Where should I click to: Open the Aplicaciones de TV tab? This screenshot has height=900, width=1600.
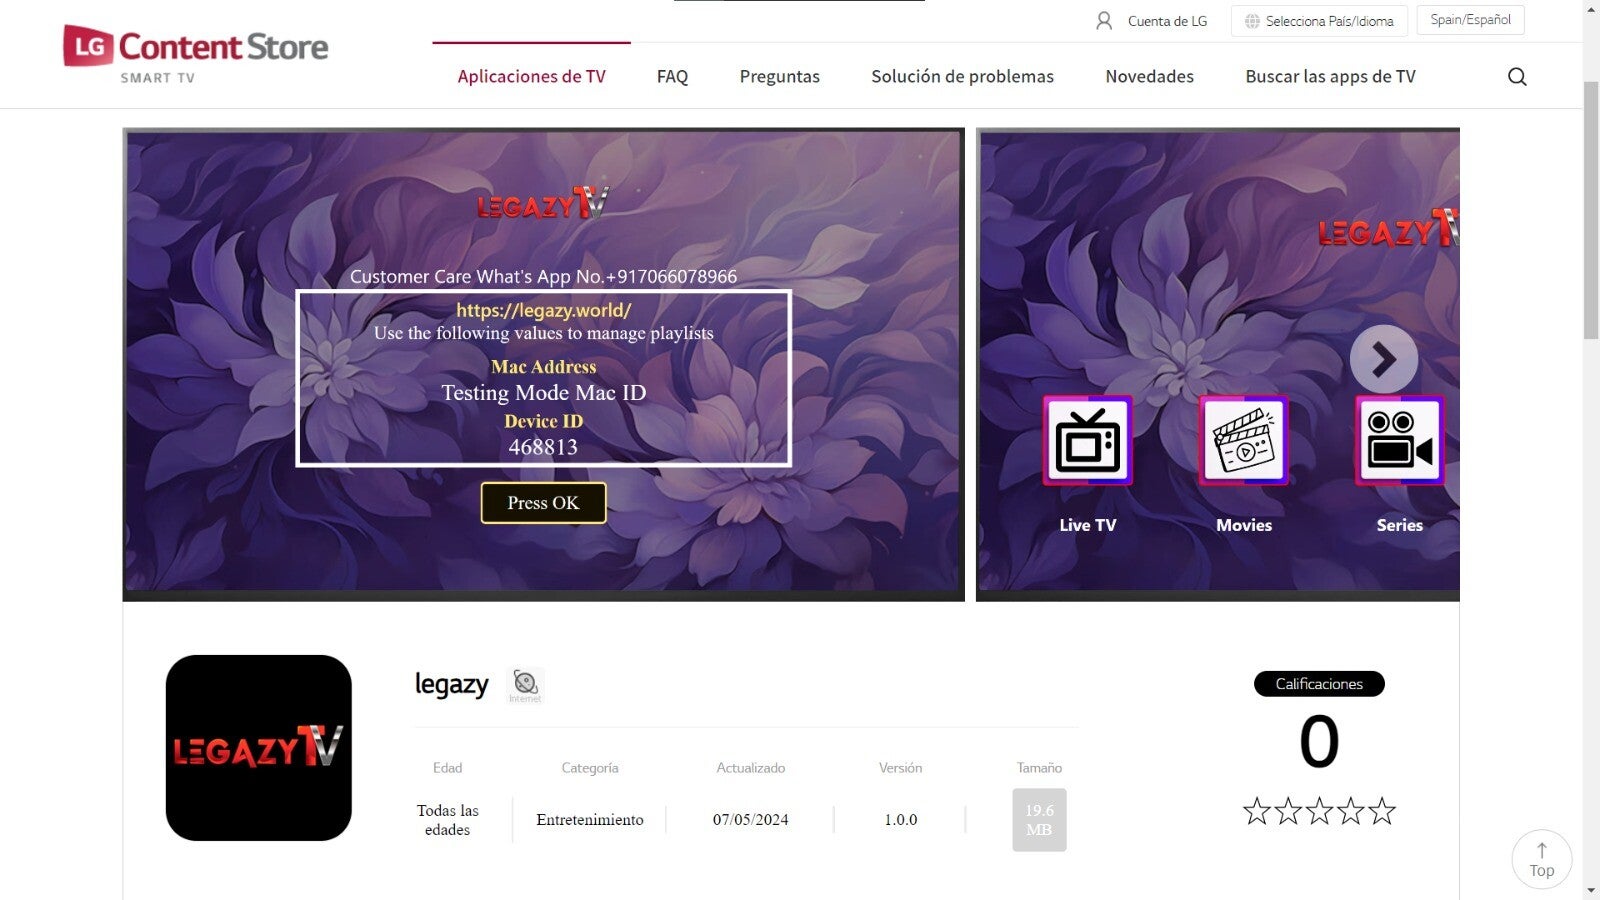(x=532, y=76)
